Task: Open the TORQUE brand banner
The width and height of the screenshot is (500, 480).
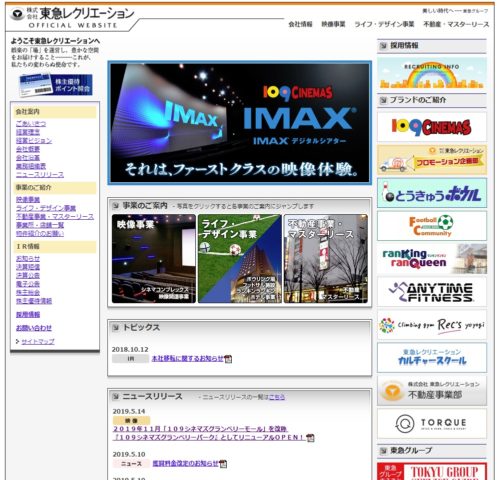Action: tap(432, 424)
